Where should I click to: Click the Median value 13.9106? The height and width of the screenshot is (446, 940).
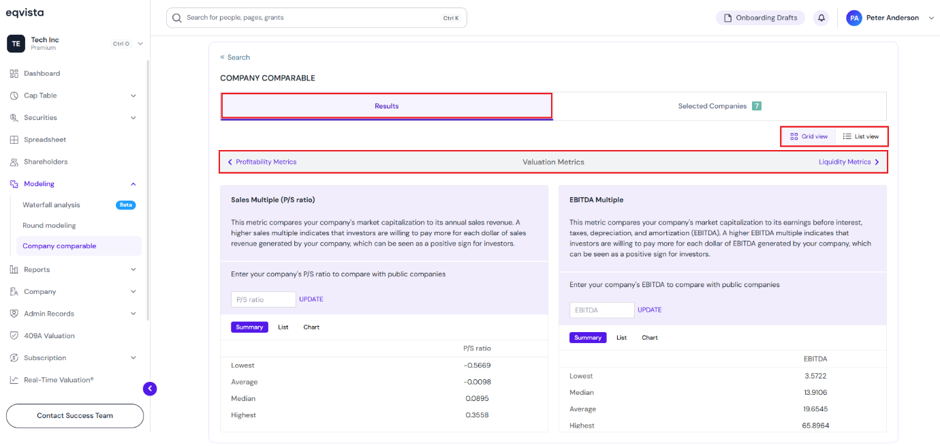pyautogui.click(x=817, y=393)
